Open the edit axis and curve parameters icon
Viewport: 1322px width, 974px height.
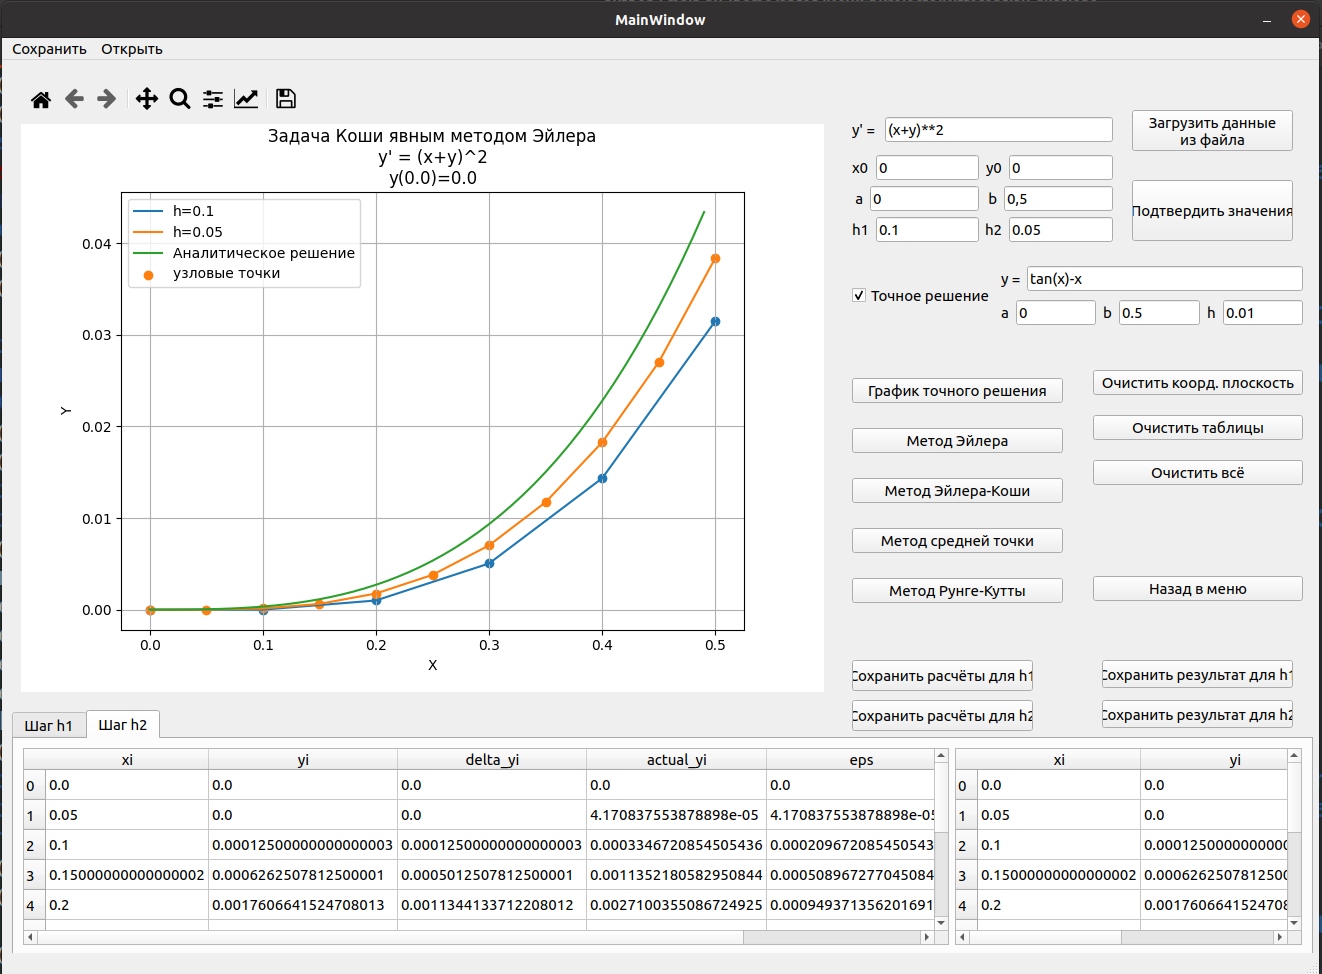tap(246, 99)
